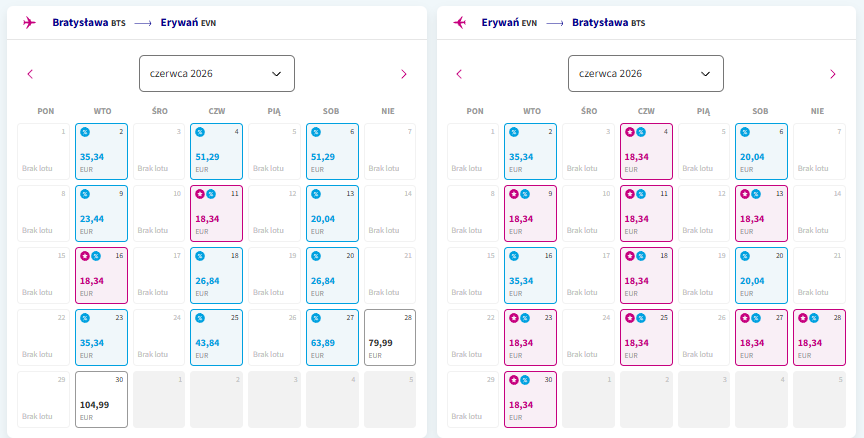Go to previous month in outbound calendar
The height and width of the screenshot is (438, 864).
tap(30, 74)
